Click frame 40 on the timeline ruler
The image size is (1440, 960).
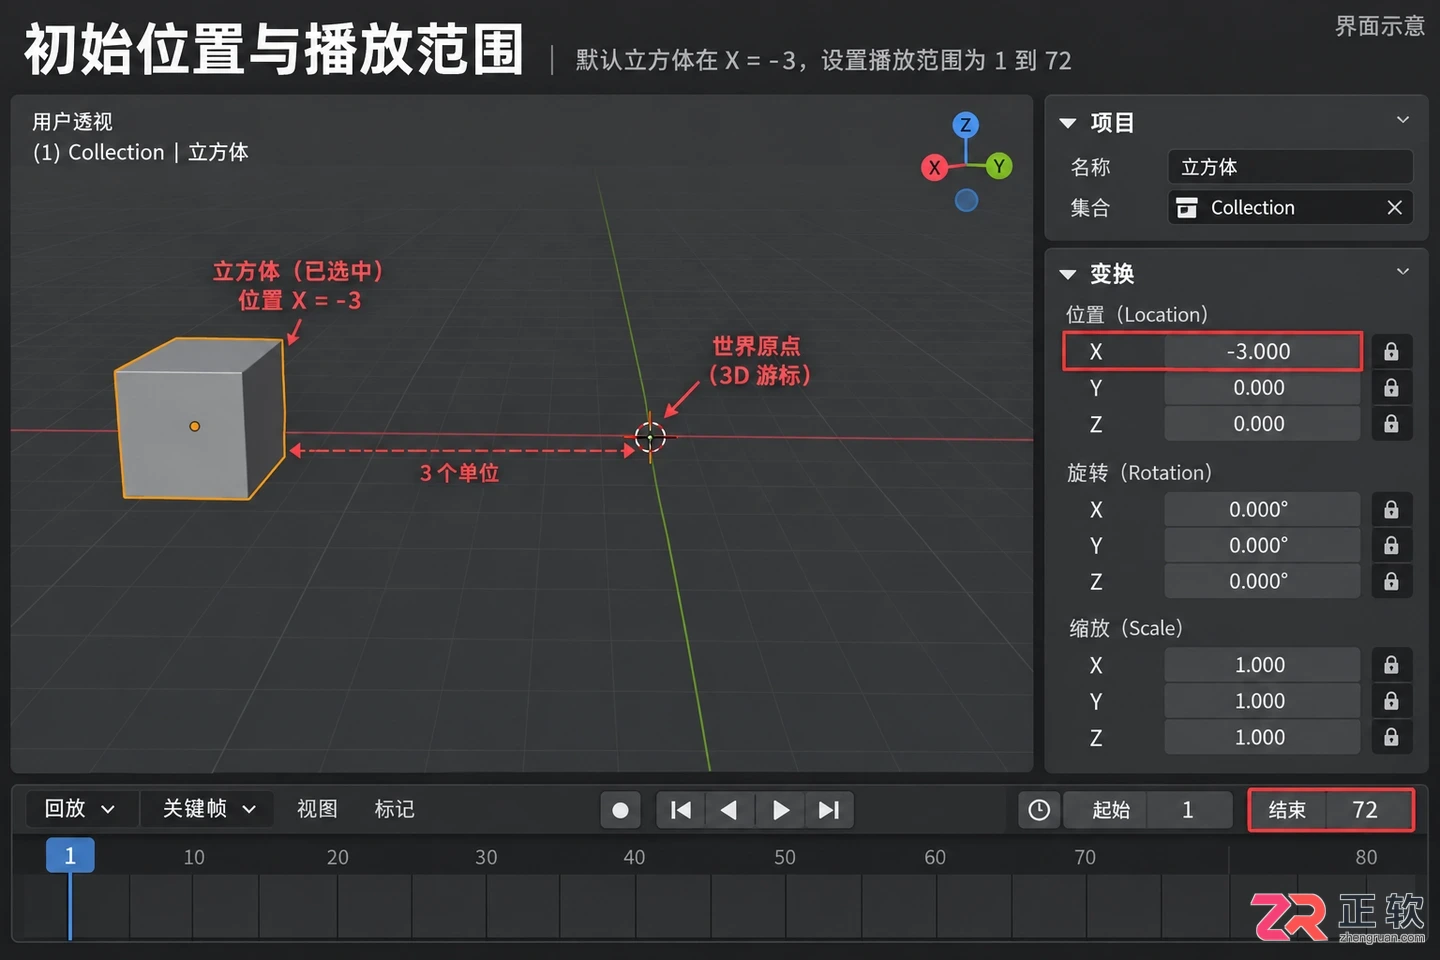pyautogui.click(x=634, y=857)
